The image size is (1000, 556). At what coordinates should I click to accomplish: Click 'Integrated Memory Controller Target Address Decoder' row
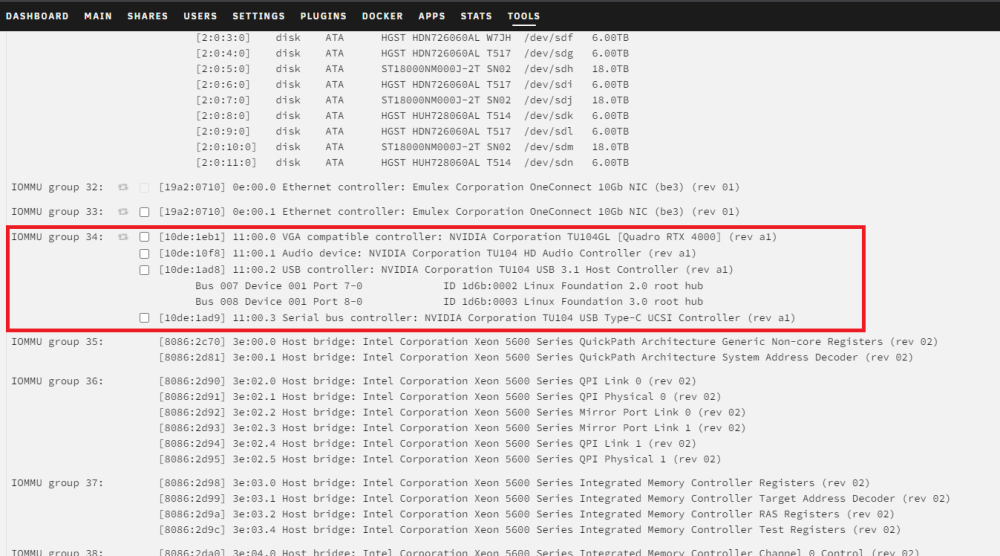[555, 499]
